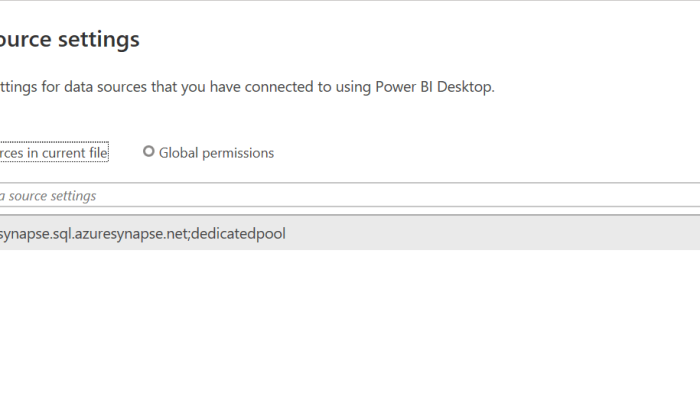Click the right end of the Synapse row
The width and height of the screenshot is (700, 400).
670,234
